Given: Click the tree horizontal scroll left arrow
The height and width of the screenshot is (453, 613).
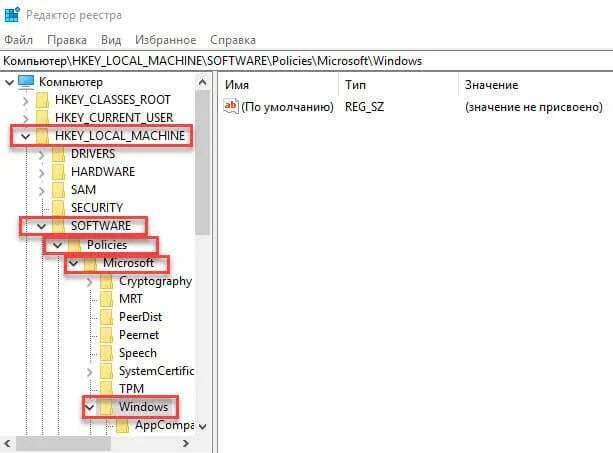Looking at the screenshot, I should point(7,444).
